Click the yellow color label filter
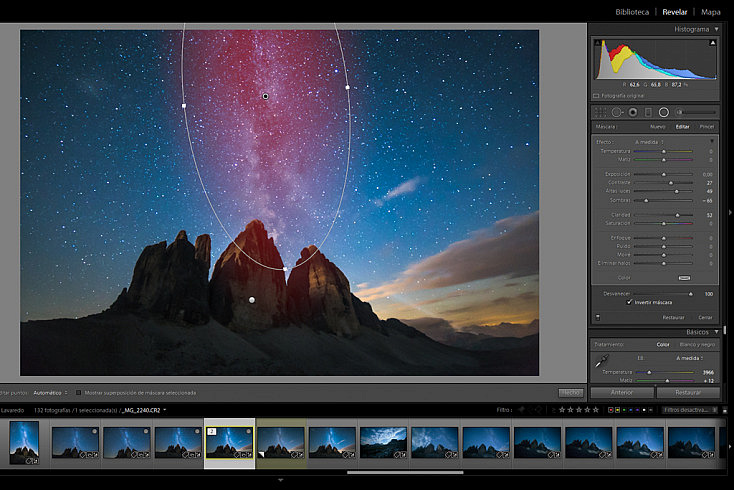This screenshot has width=734, height=490. point(617,410)
